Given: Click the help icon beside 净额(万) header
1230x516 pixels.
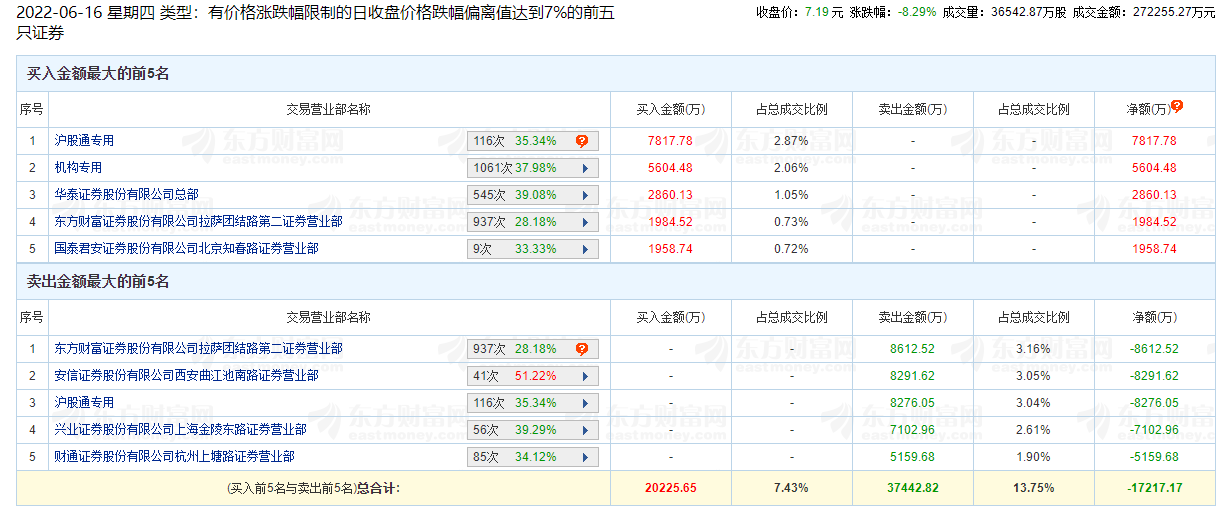Looking at the screenshot, I should tap(1177, 106).
